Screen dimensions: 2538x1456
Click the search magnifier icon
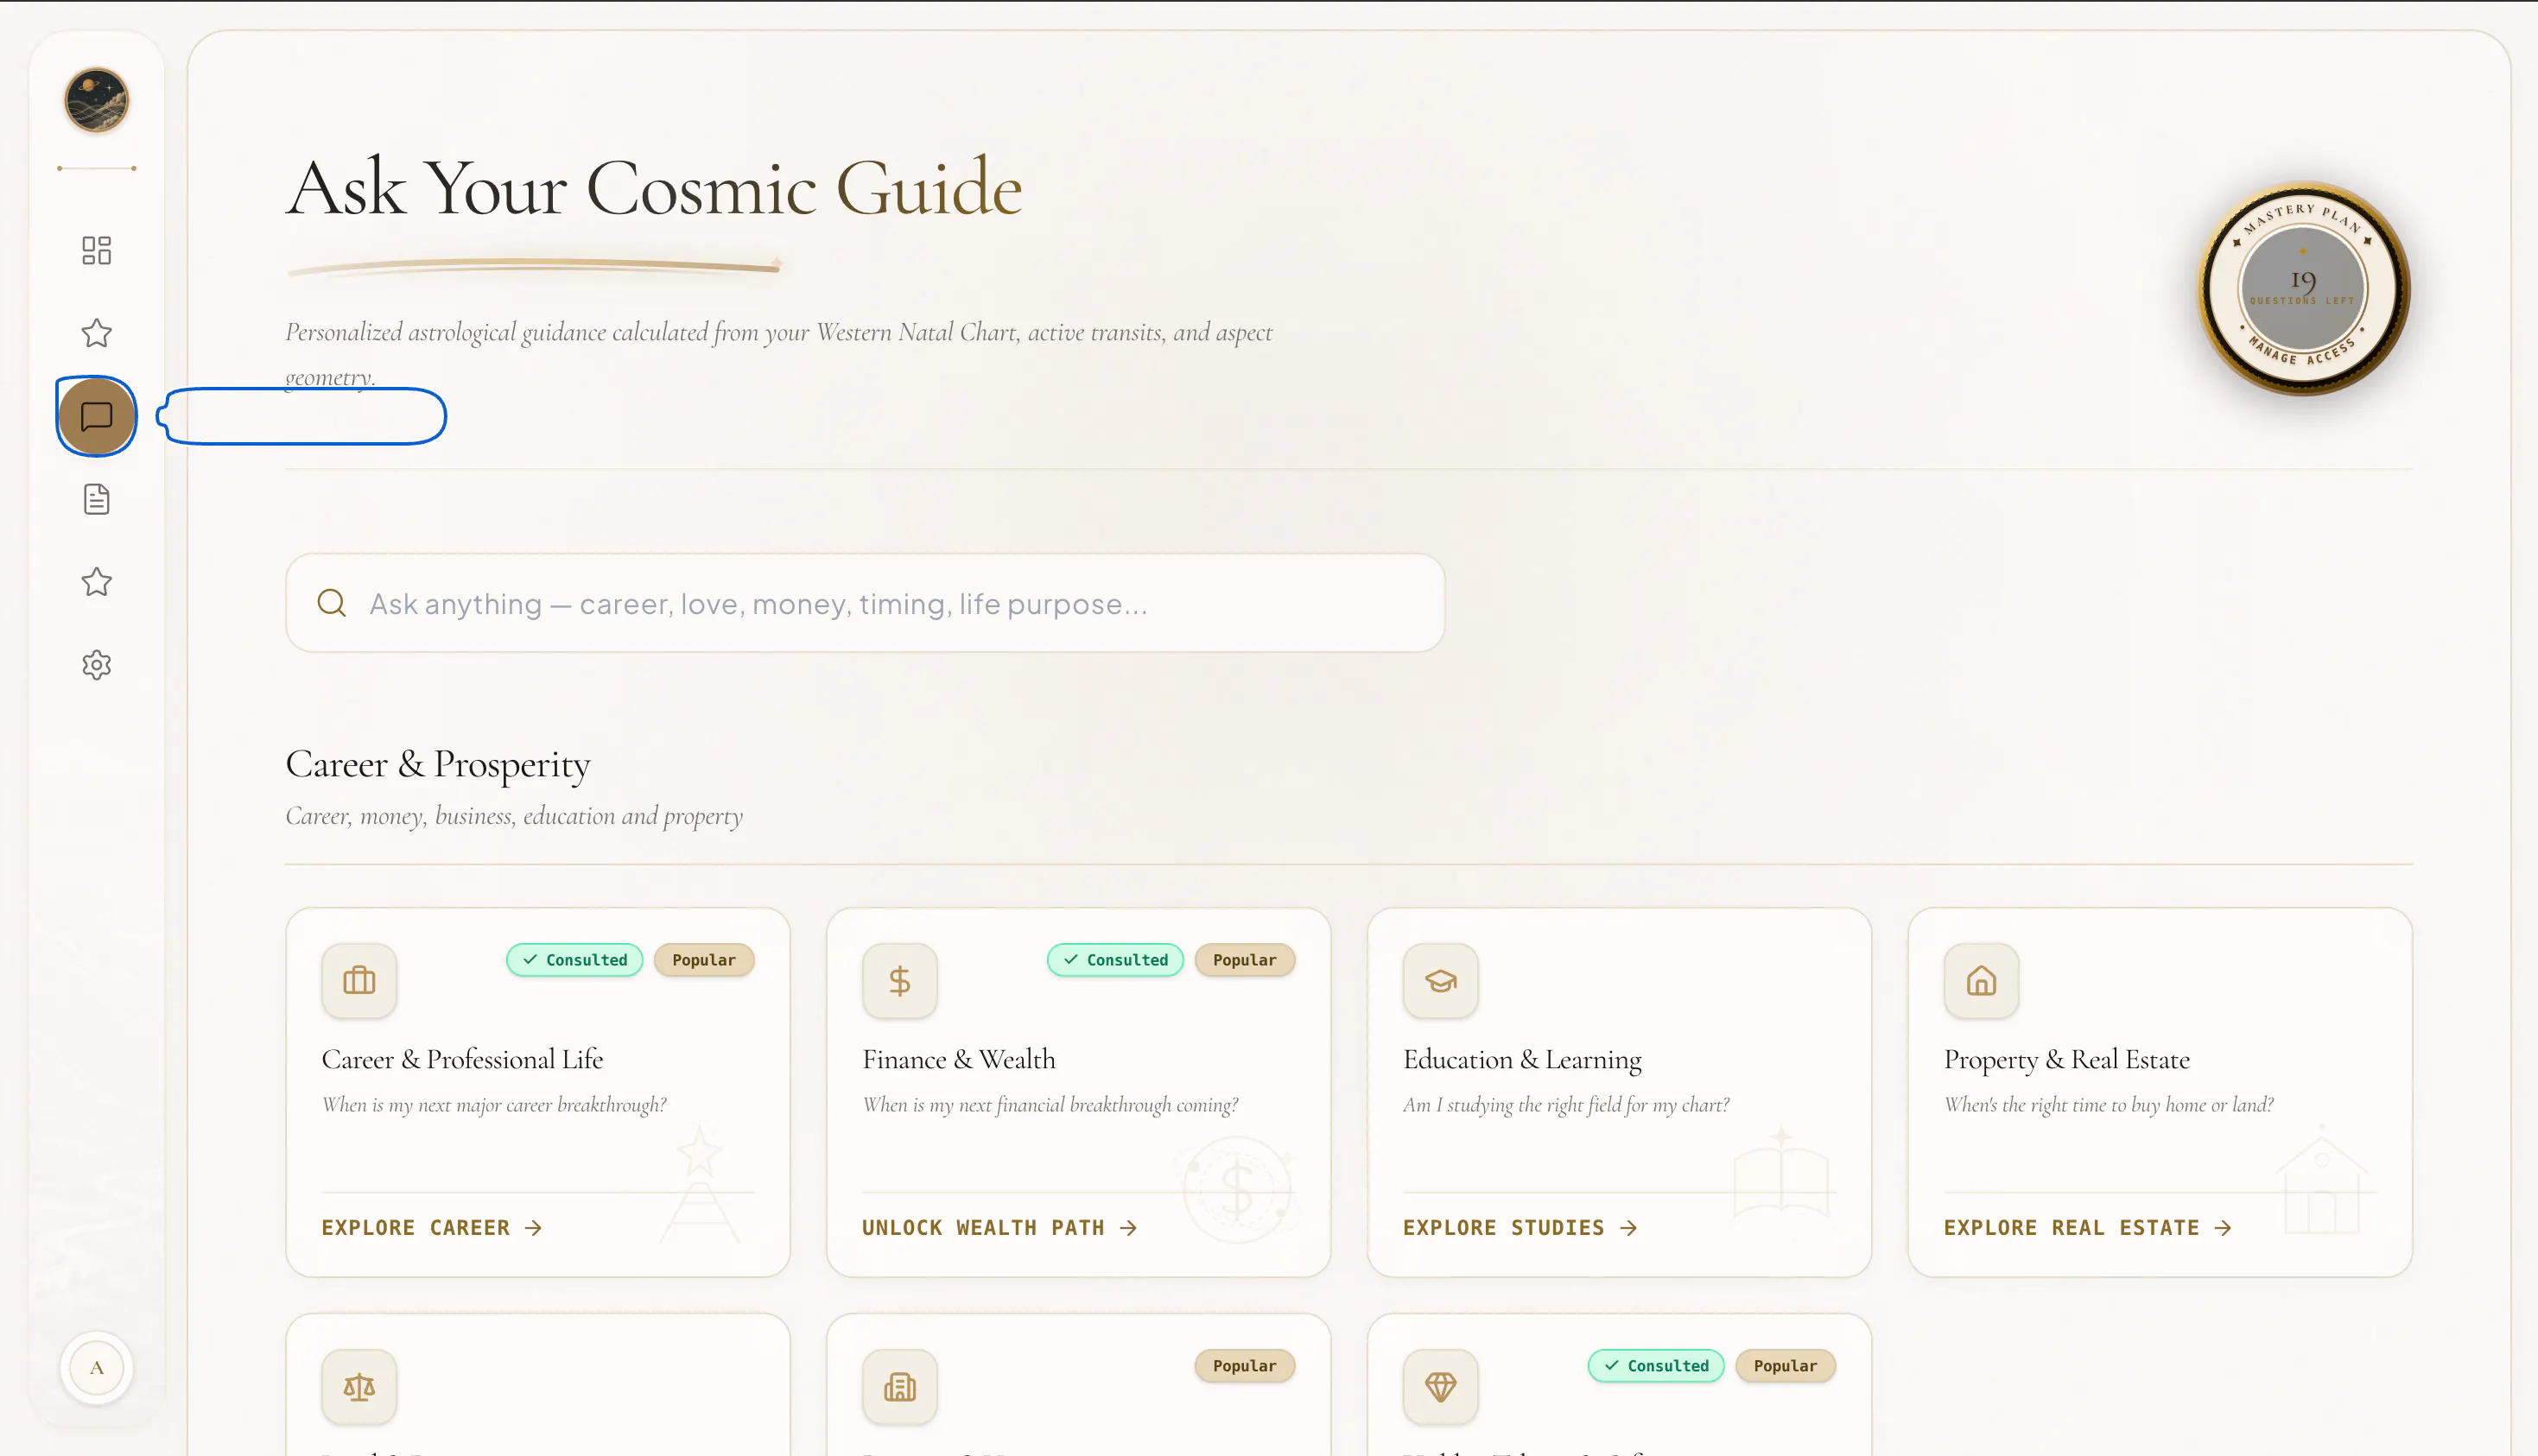click(x=332, y=603)
